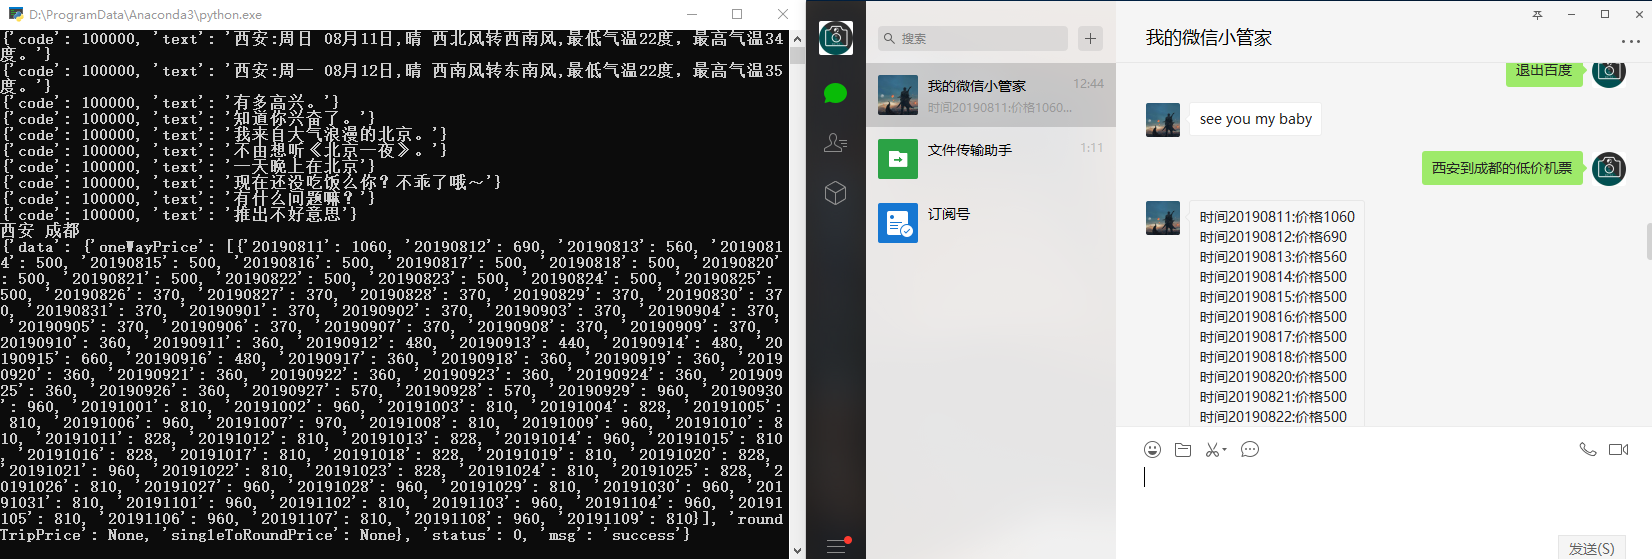The height and width of the screenshot is (559, 1652).
Task: Open the Chats tab green bubble icon
Action: click(x=836, y=94)
